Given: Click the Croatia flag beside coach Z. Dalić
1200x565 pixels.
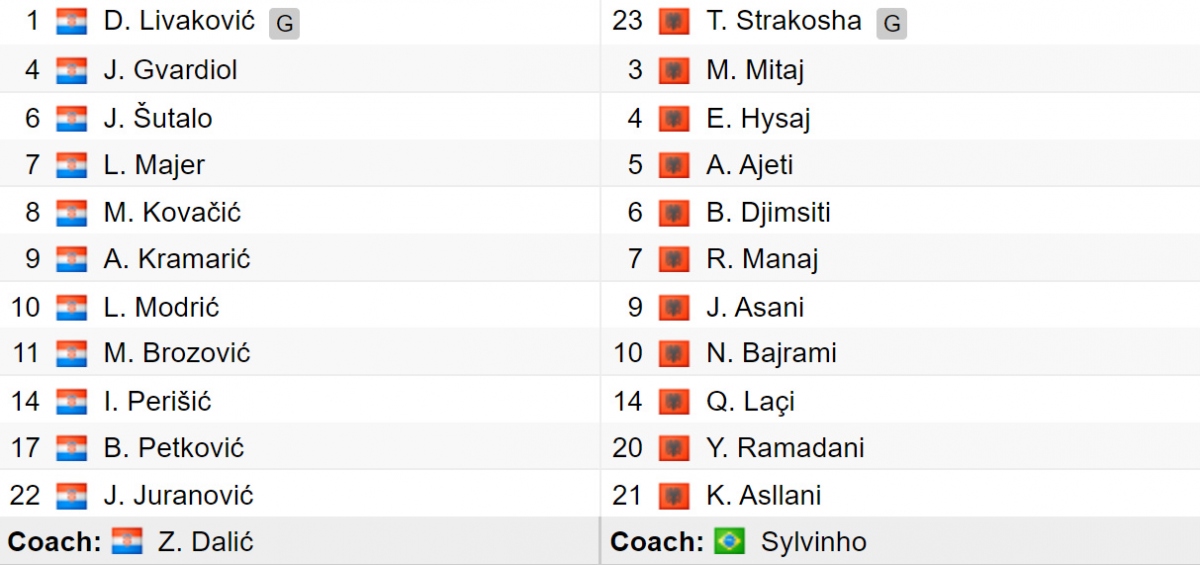Looking at the screenshot, I should click(x=127, y=542).
